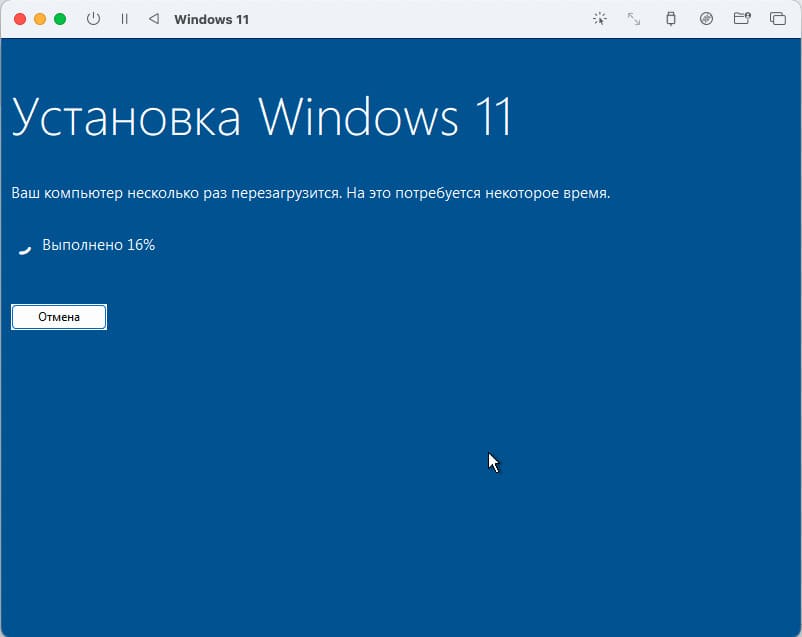Click the restart notice text below the heading
The width and height of the screenshot is (802, 637).
coord(310,192)
